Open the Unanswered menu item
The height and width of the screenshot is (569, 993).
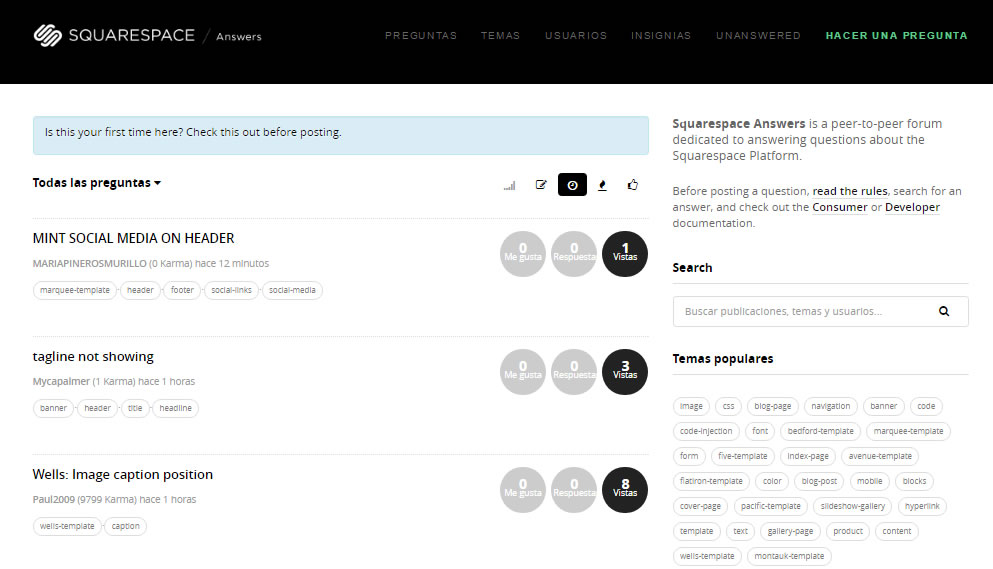[758, 35]
